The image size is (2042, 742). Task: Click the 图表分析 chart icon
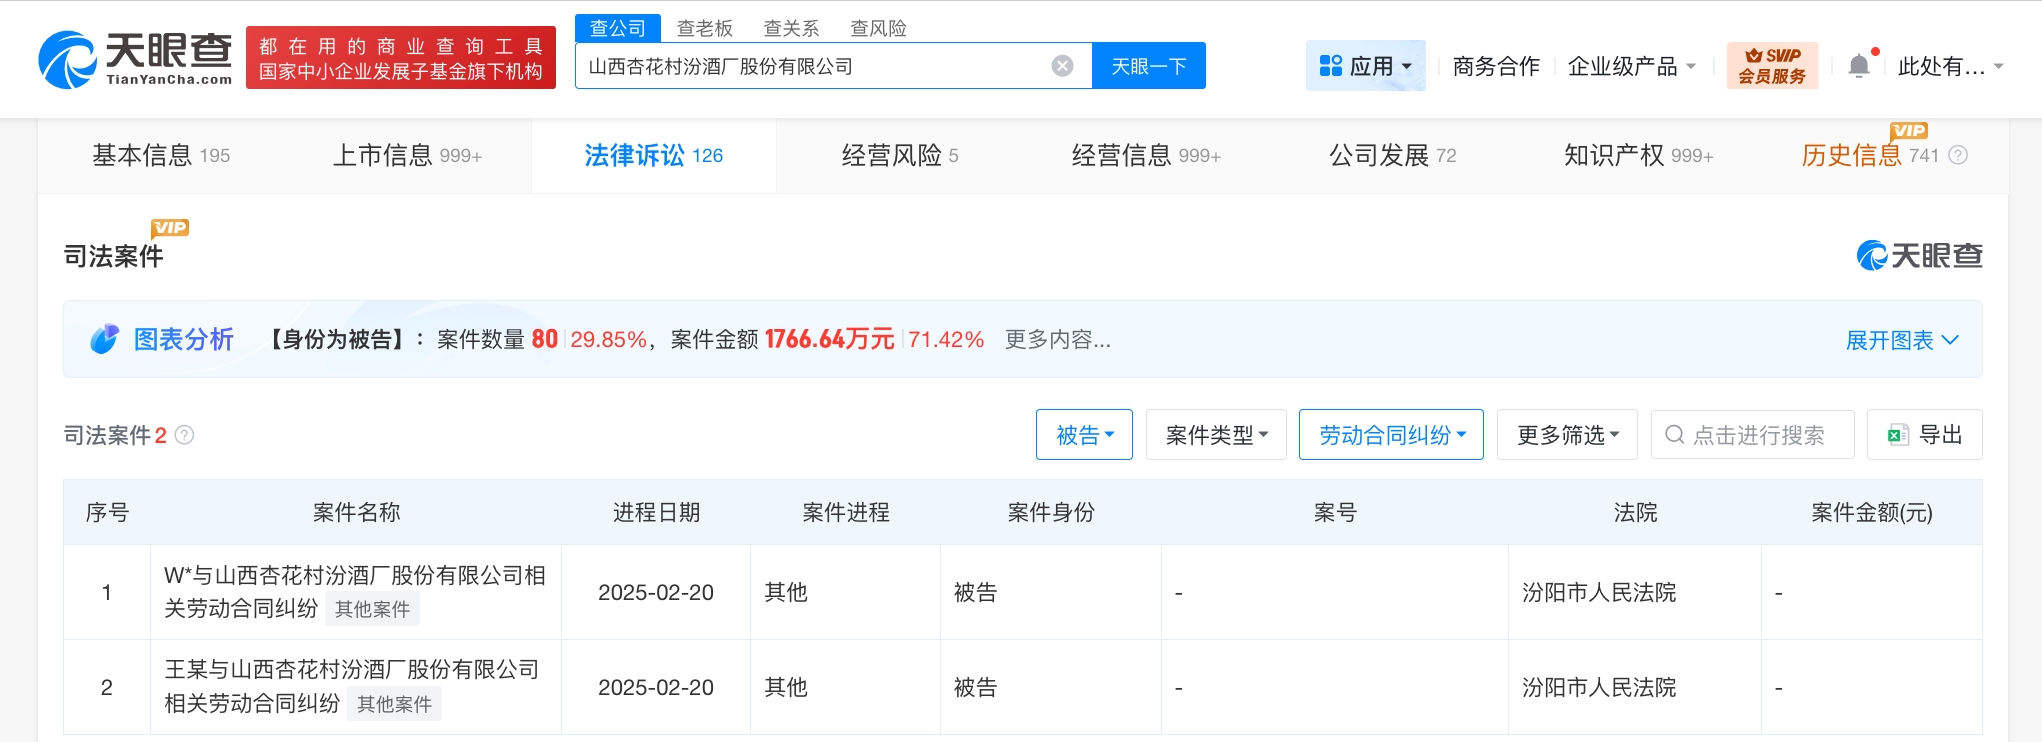[x=104, y=340]
